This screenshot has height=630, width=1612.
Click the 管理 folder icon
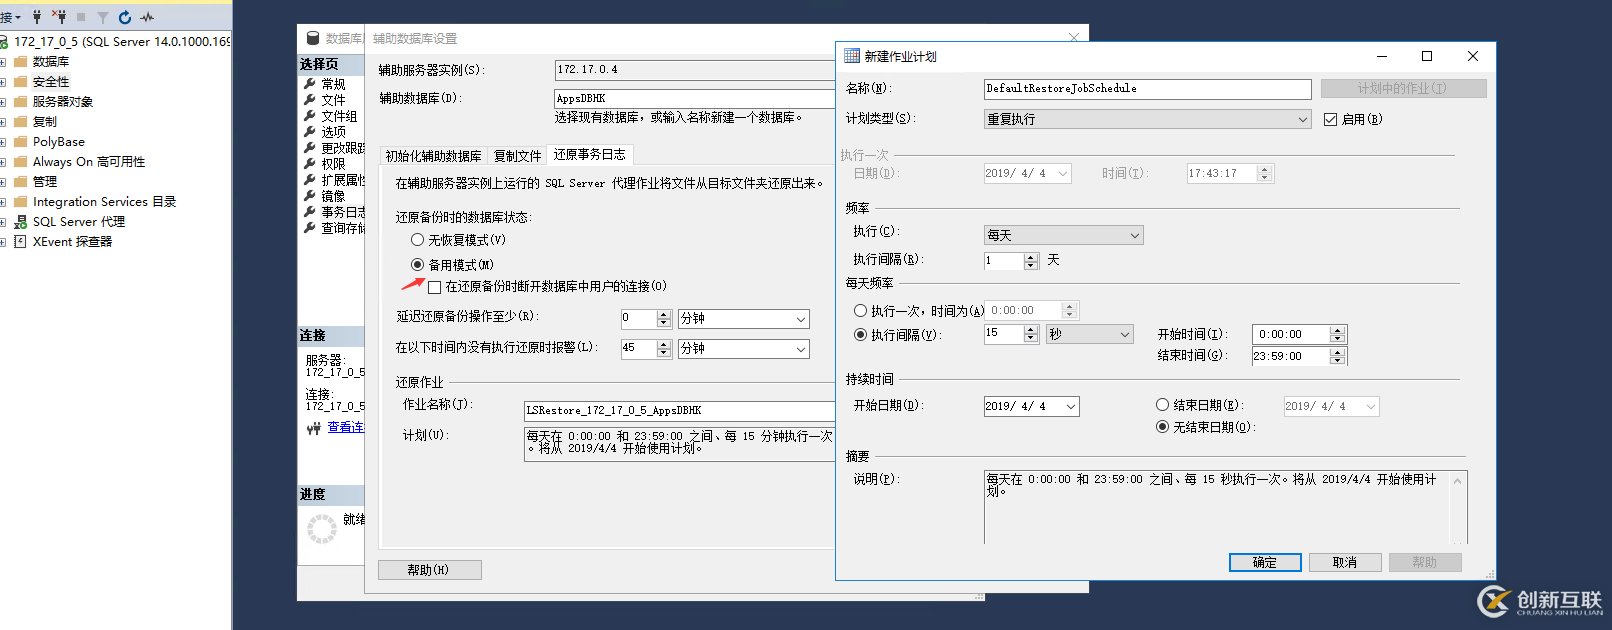20,182
